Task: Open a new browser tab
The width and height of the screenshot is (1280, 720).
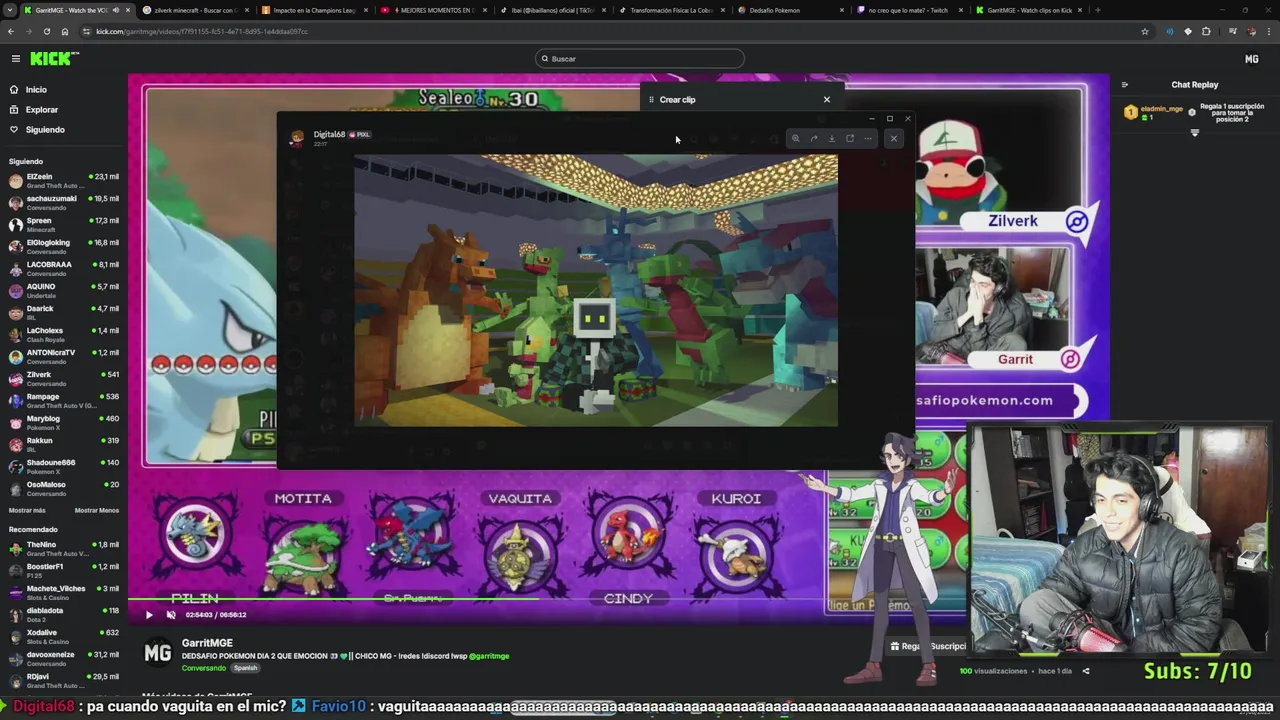Action: click(x=1098, y=10)
